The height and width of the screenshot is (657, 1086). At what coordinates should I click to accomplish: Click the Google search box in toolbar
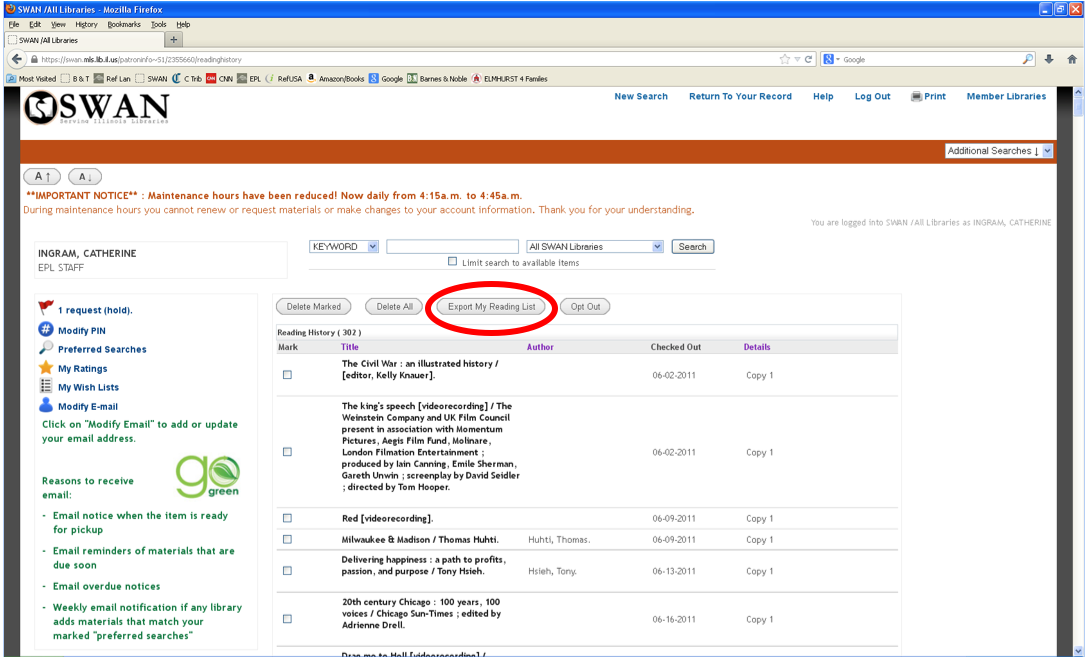click(x=932, y=60)
